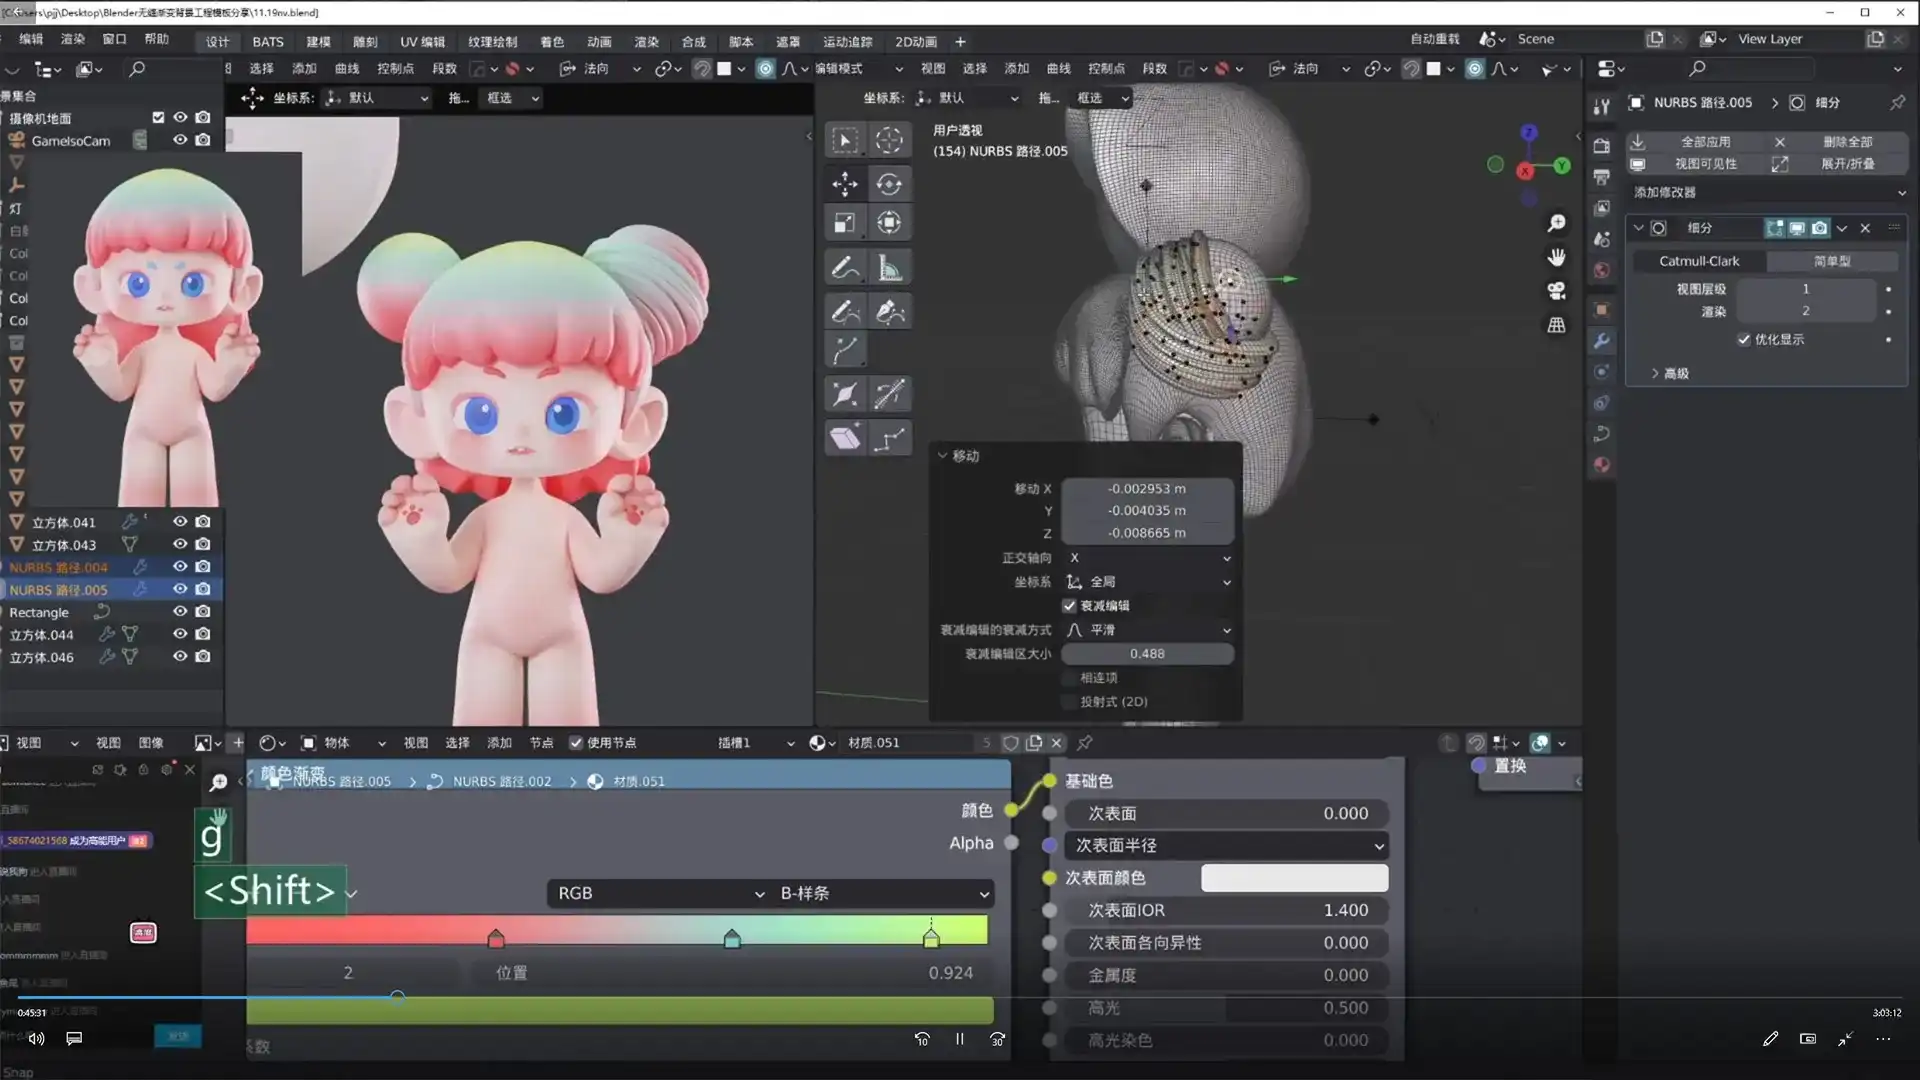The width and height of the screenshot is (1920, 1080).
Task: Hide 立方体.041 with its eye toggle
Action: tap(179, 521)
